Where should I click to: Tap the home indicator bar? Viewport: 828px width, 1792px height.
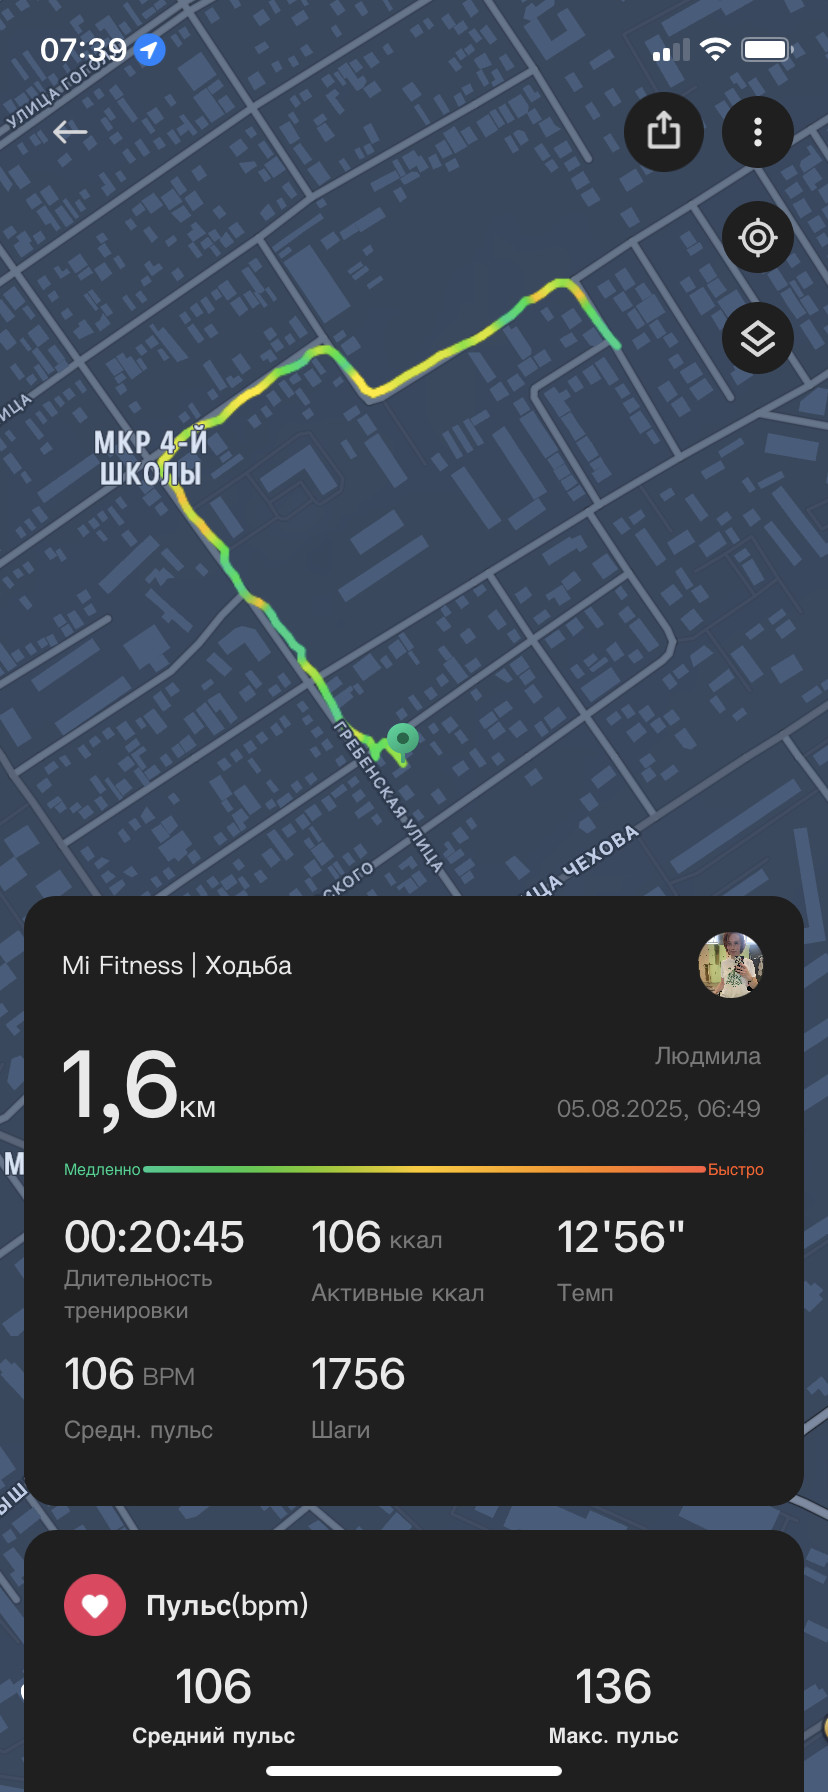414,1771
